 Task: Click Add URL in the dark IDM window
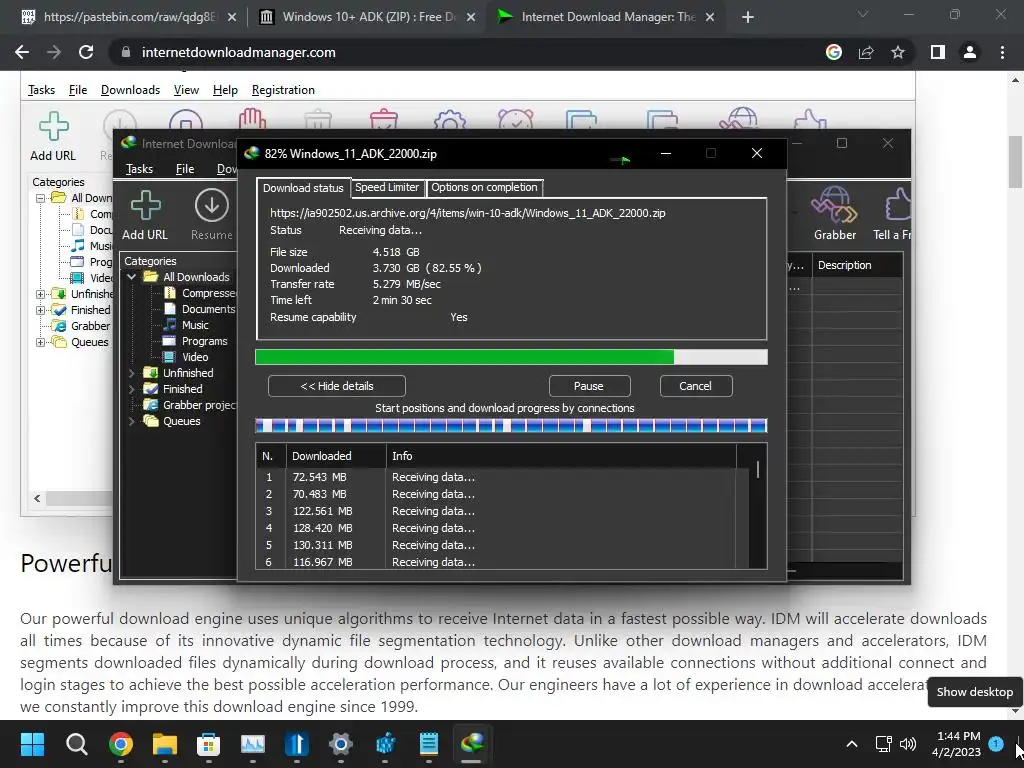[x=145, y=216]
